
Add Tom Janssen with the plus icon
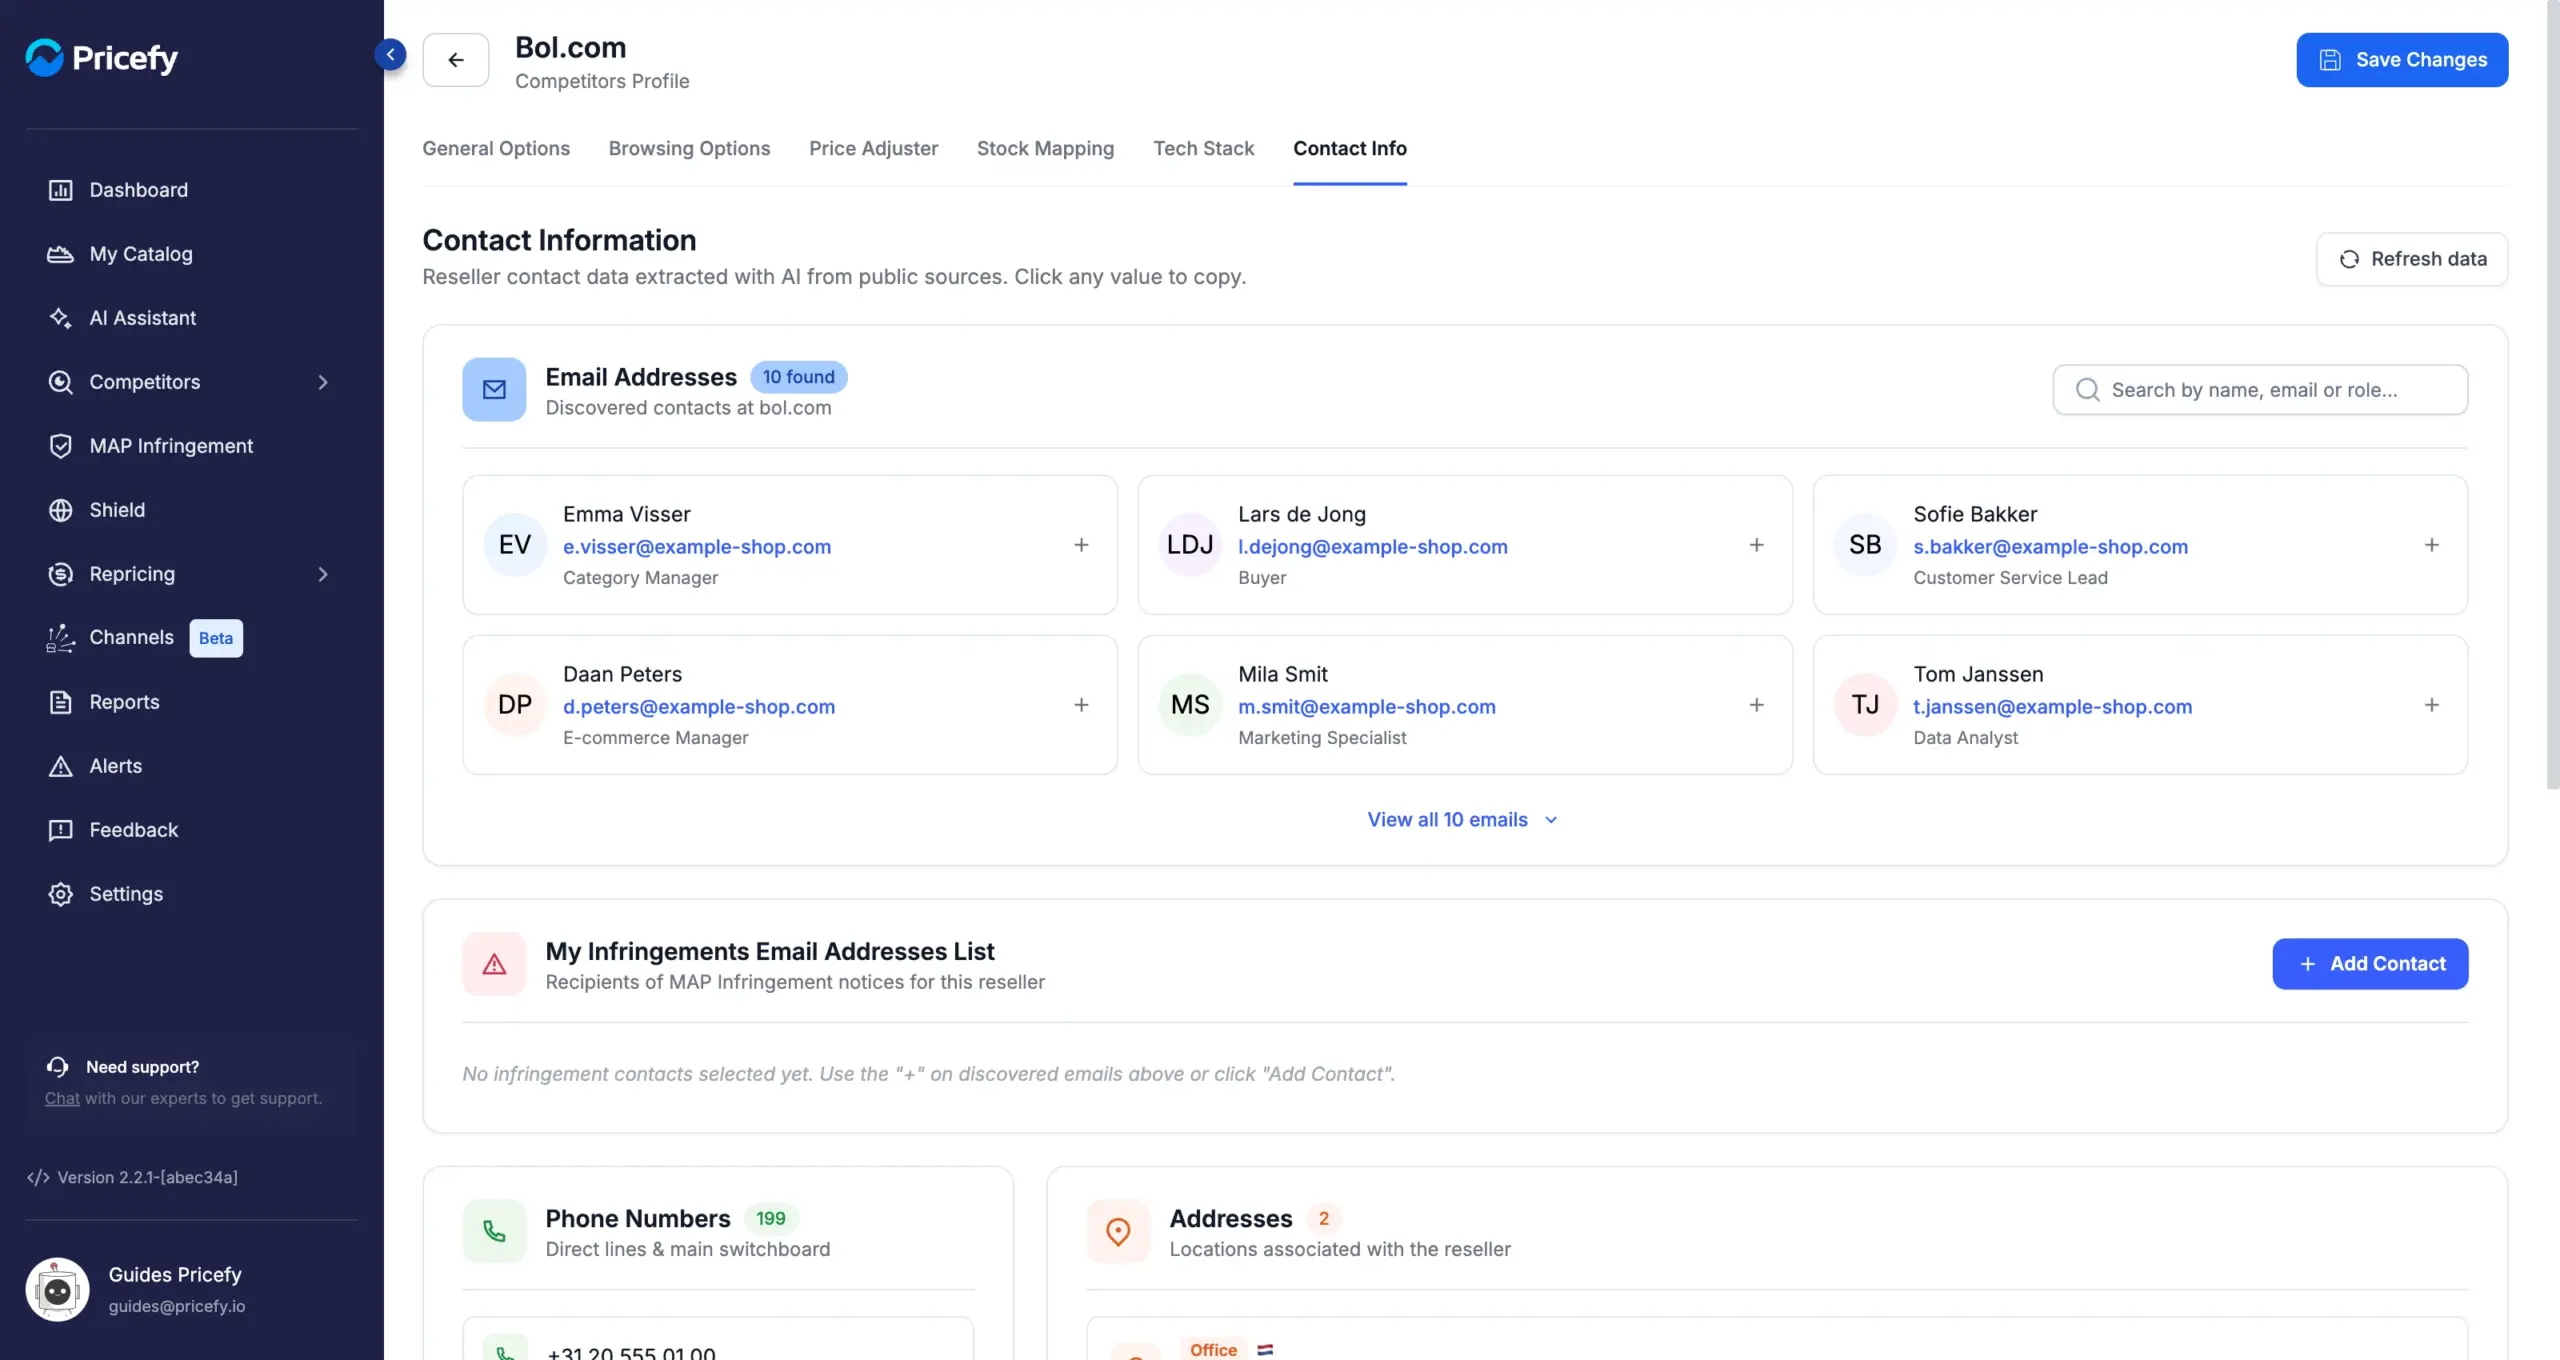tap(2431, 705)
